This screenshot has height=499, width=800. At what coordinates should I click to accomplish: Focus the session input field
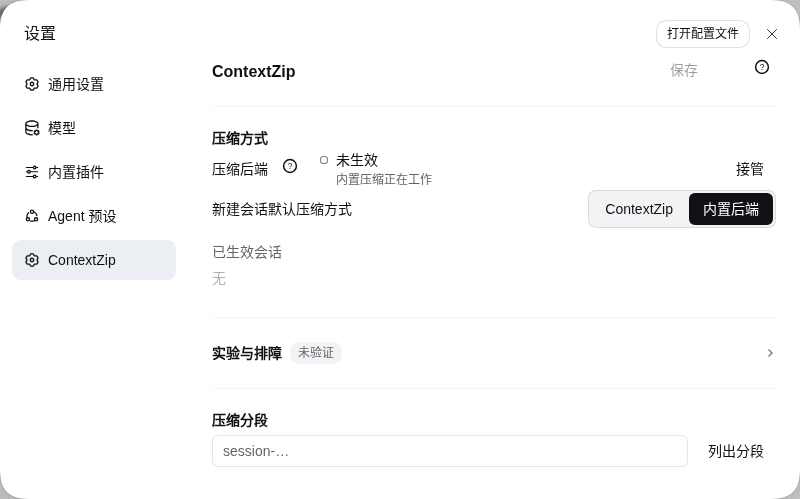point(450,451)
